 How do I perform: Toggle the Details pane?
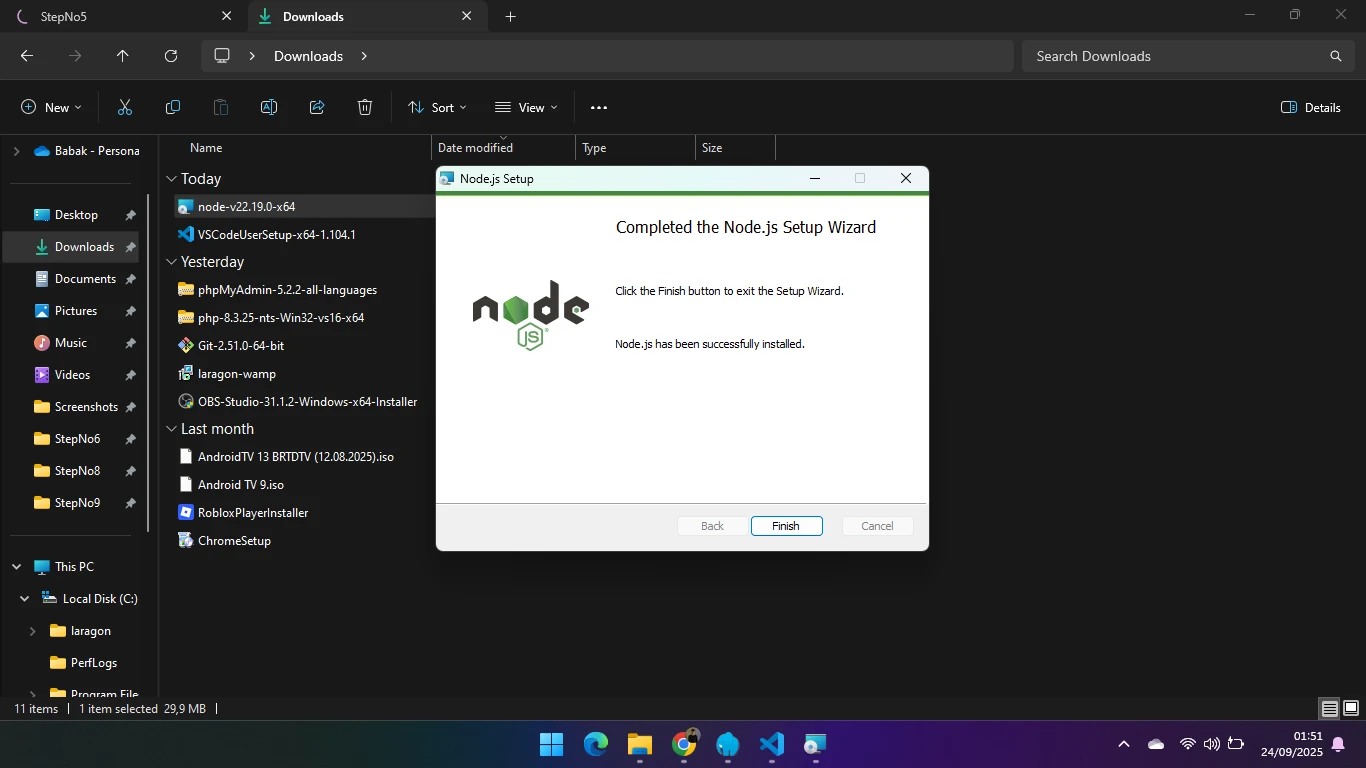pyautogui.click(x=1310, y=107)
